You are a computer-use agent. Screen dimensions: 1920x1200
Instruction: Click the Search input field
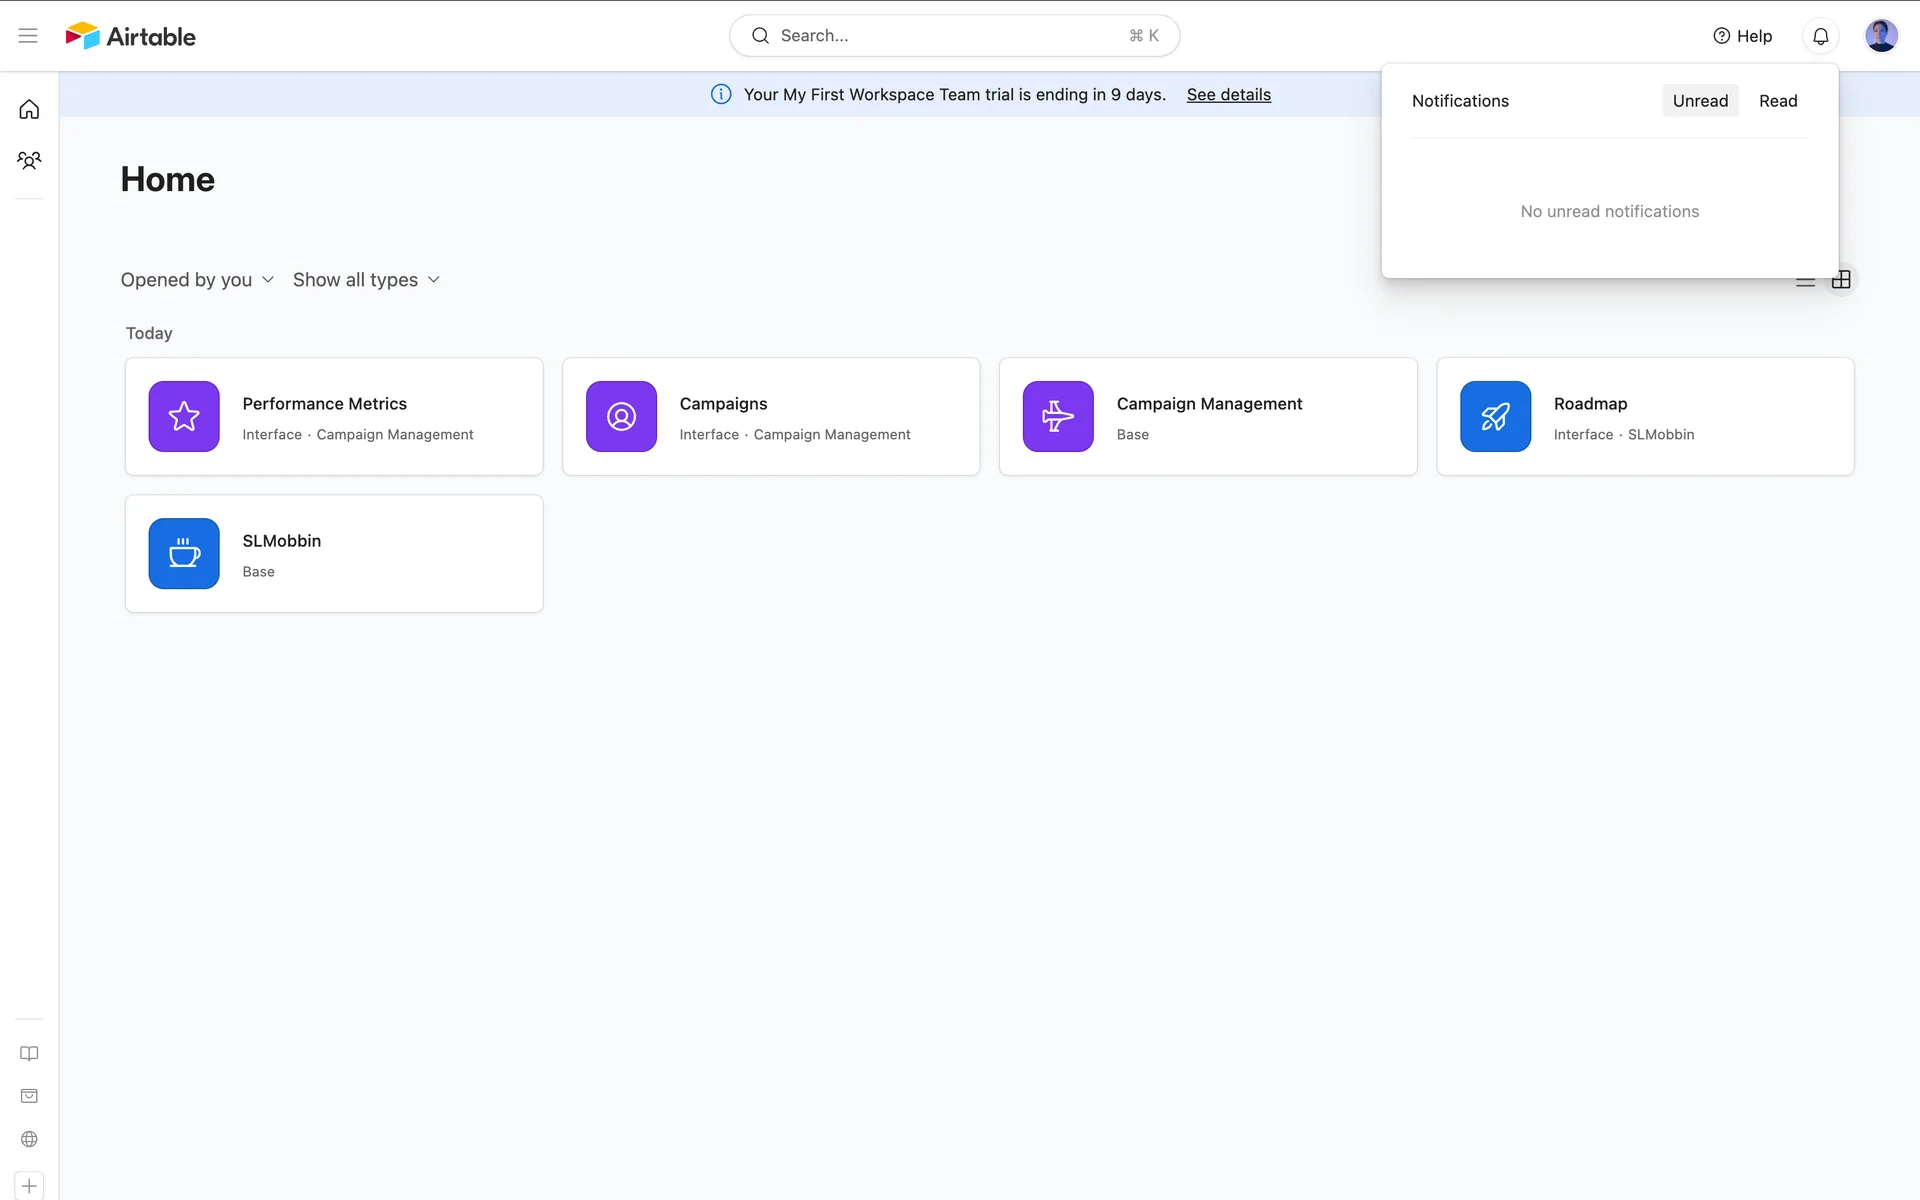pos(954,36)
